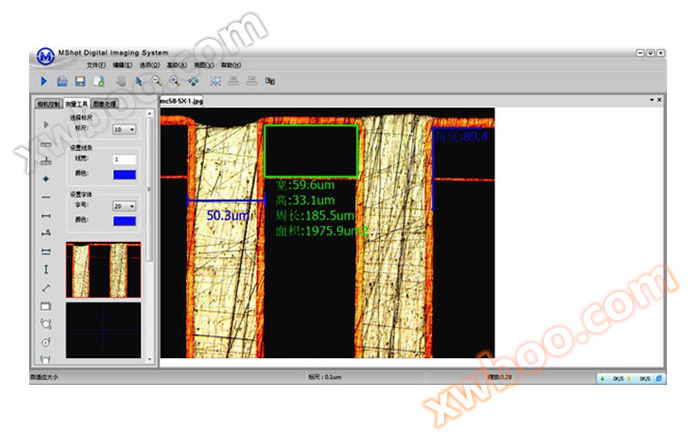Click the blue play/start capture icon

(44, 81)
